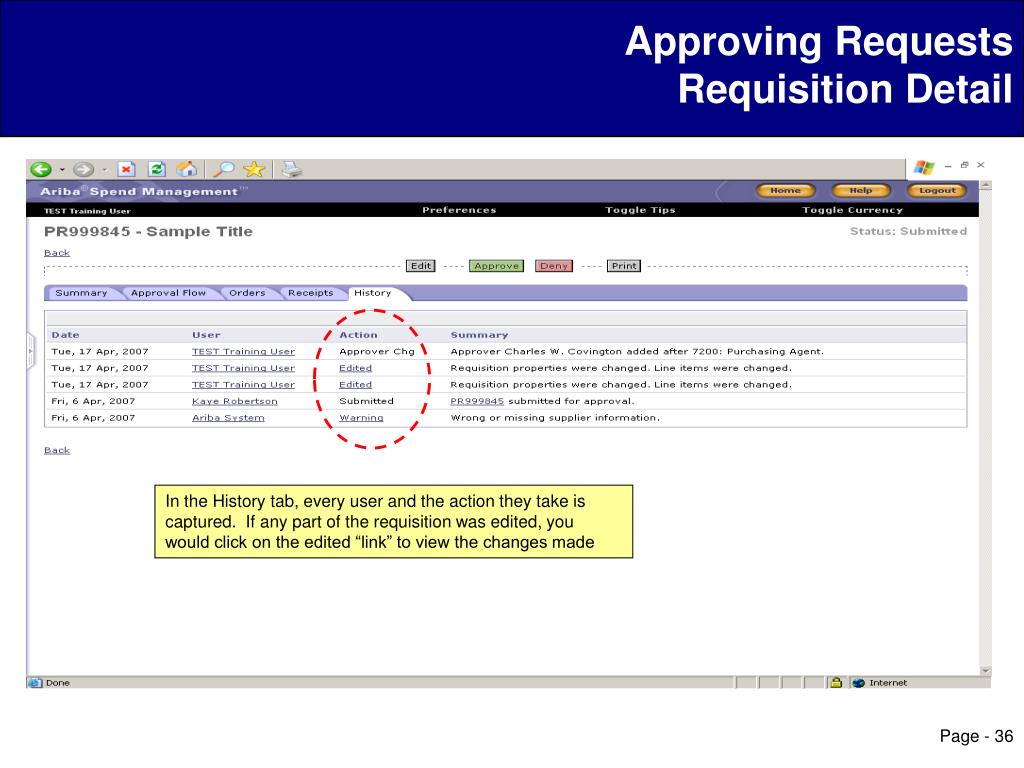Click the browser Back arrow icon

point(41,170)
